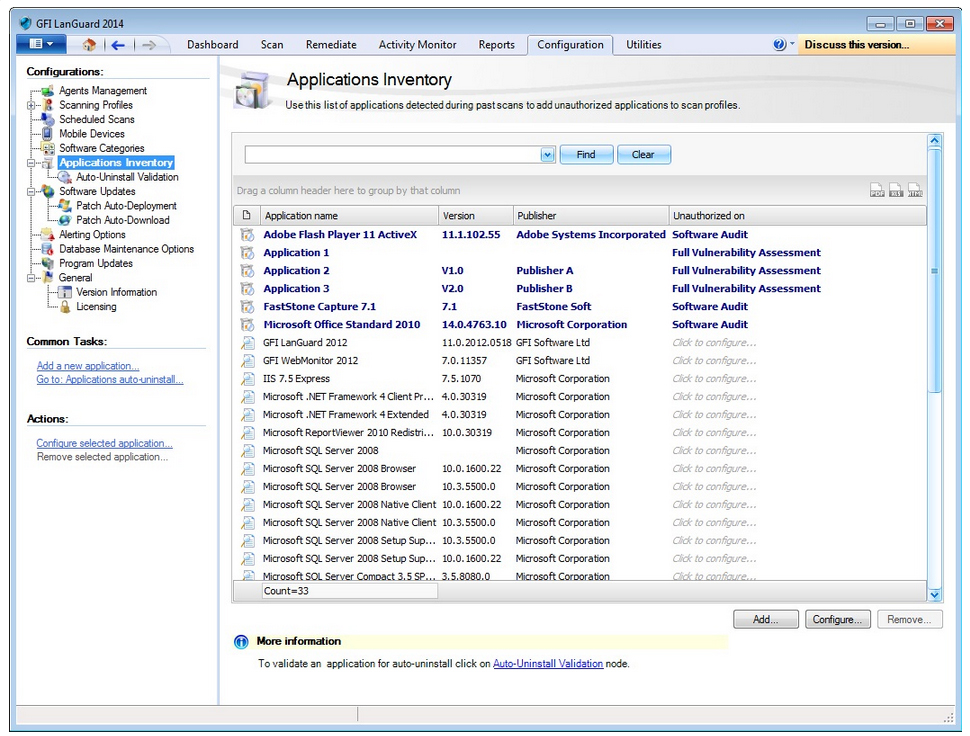Switch to Activity Monitor tab
This screenshot has height=736, width=970.
(x=417, y=45)
